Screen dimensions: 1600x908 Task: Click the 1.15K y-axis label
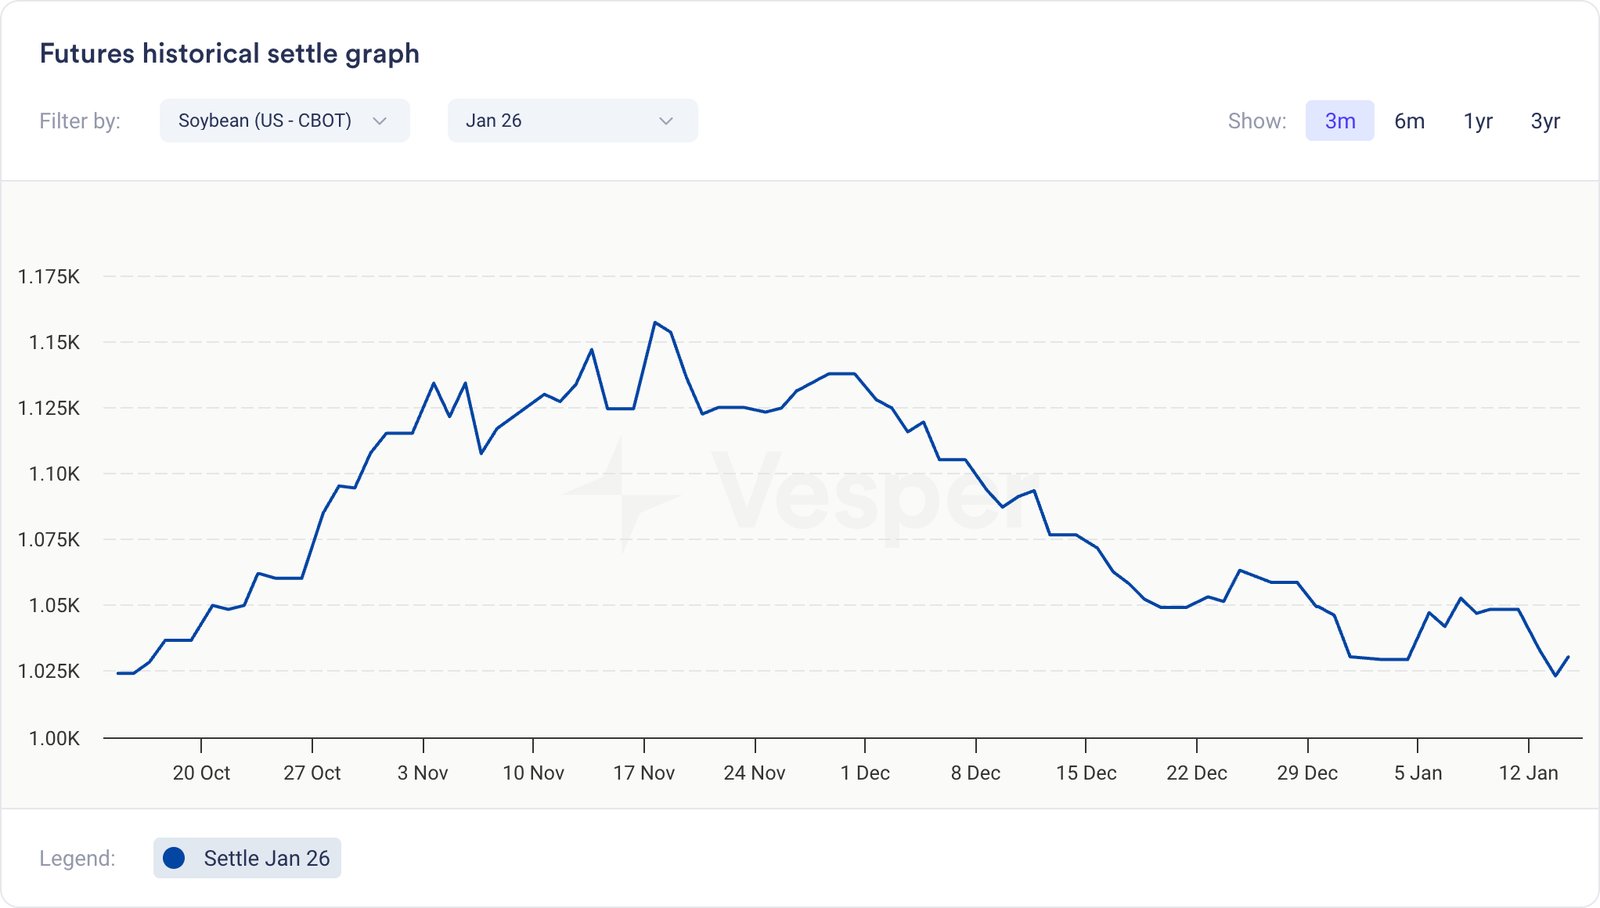click(54, 342)
